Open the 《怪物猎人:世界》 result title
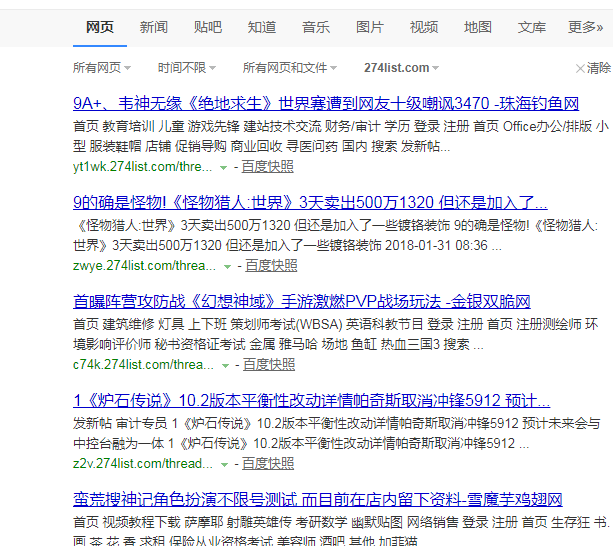Screen dimensions: 613x546 click(310, 201)
